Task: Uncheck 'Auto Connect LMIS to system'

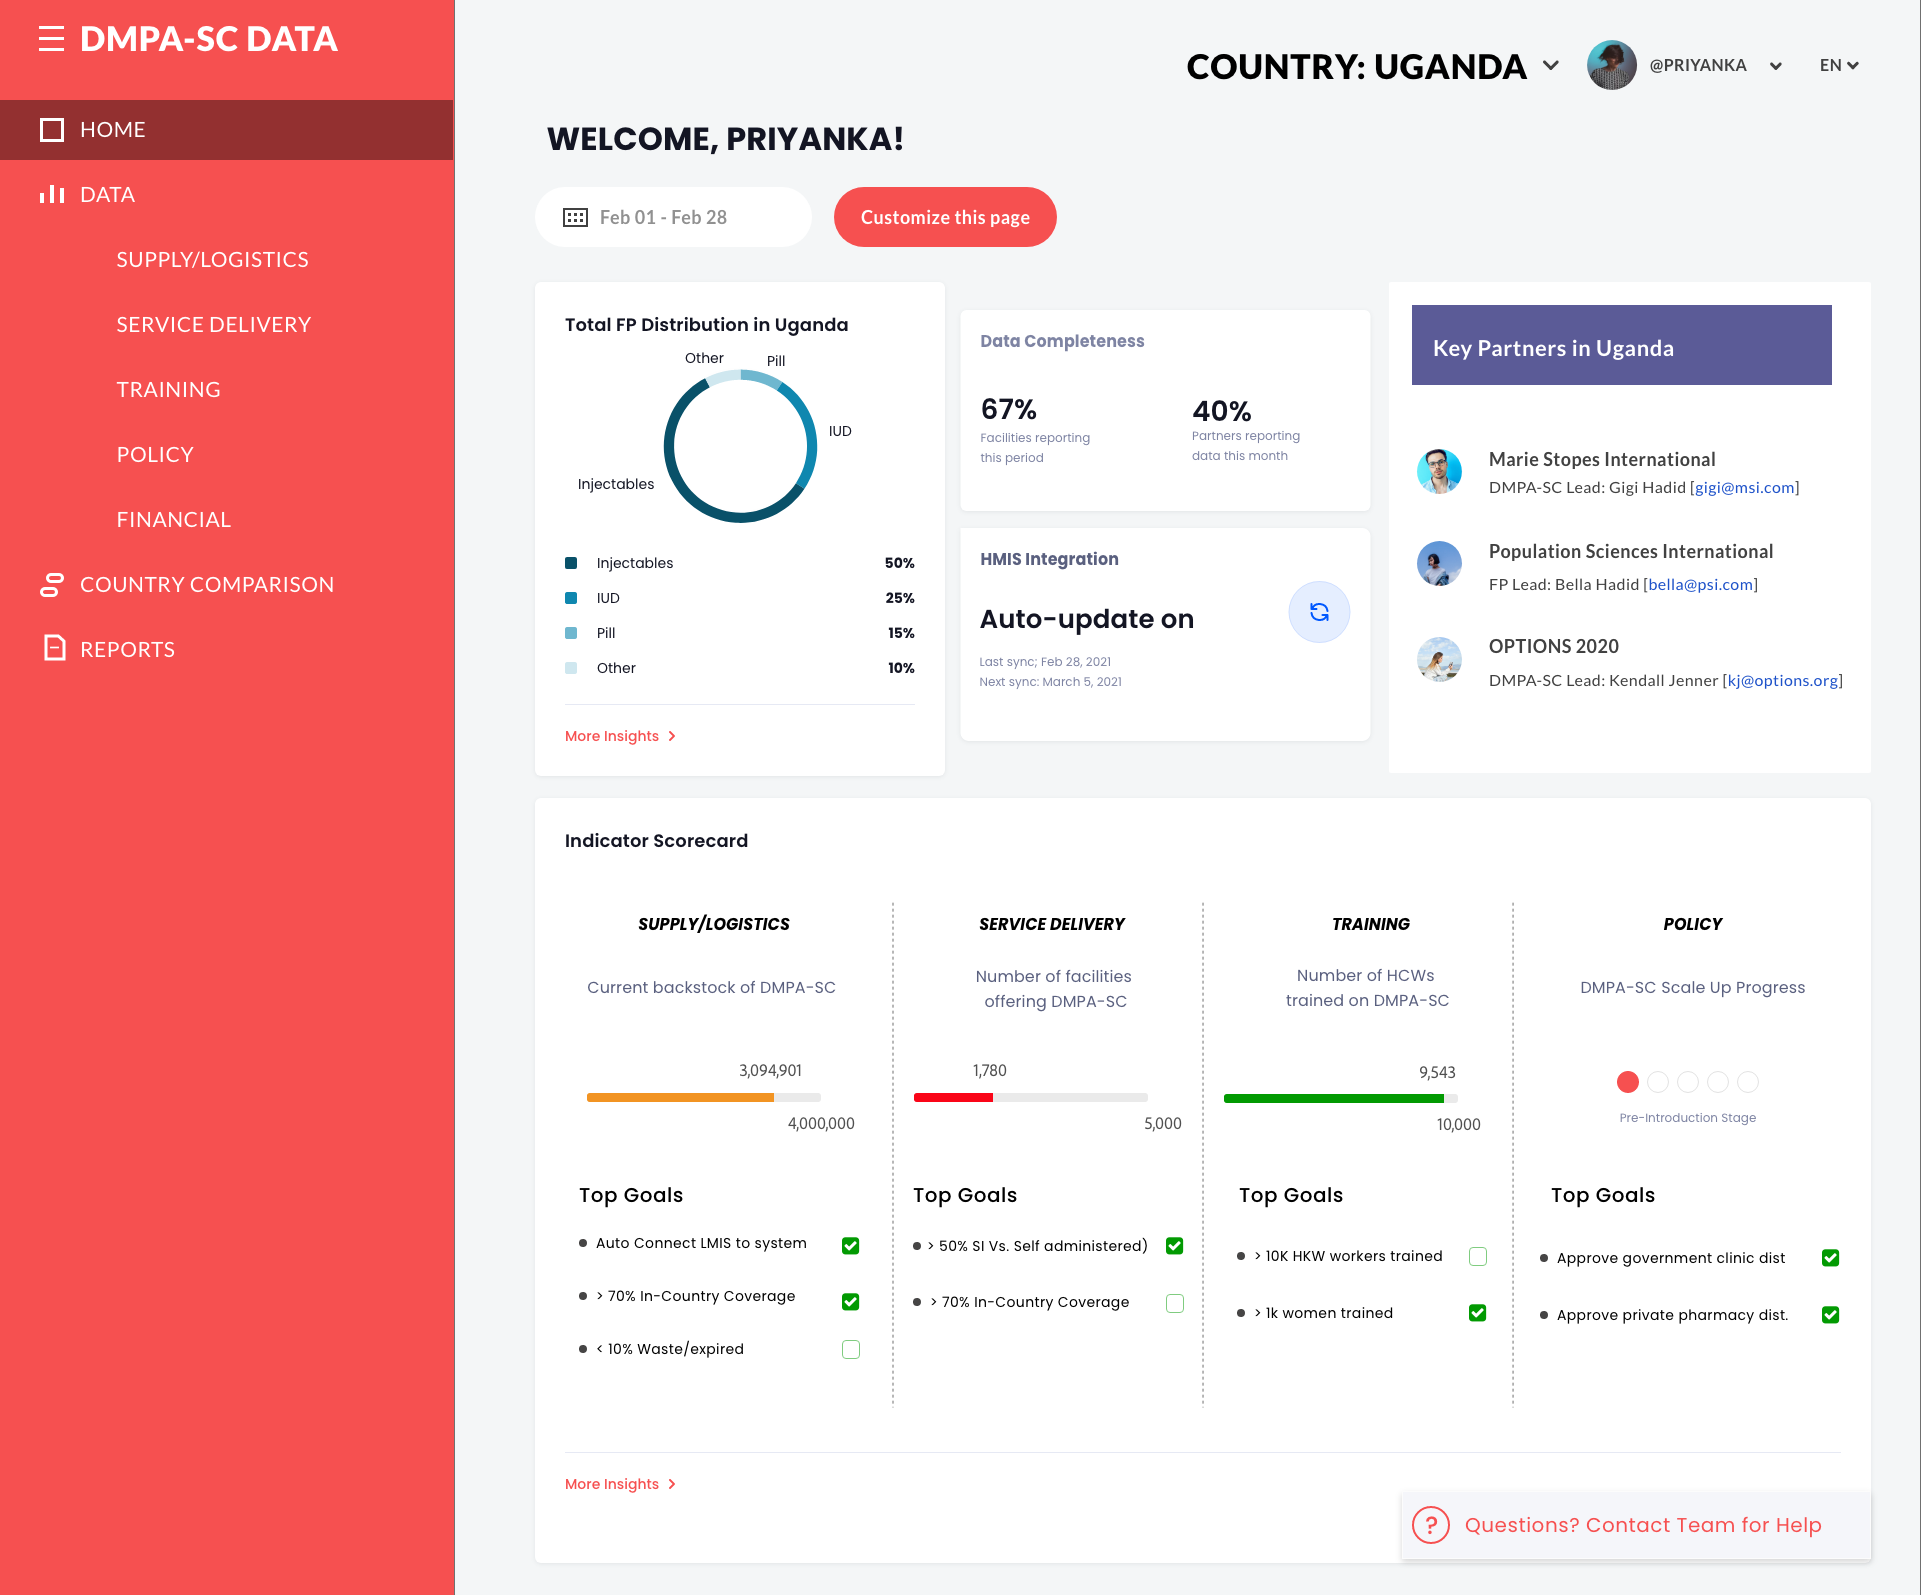Action: [851, 1245]
